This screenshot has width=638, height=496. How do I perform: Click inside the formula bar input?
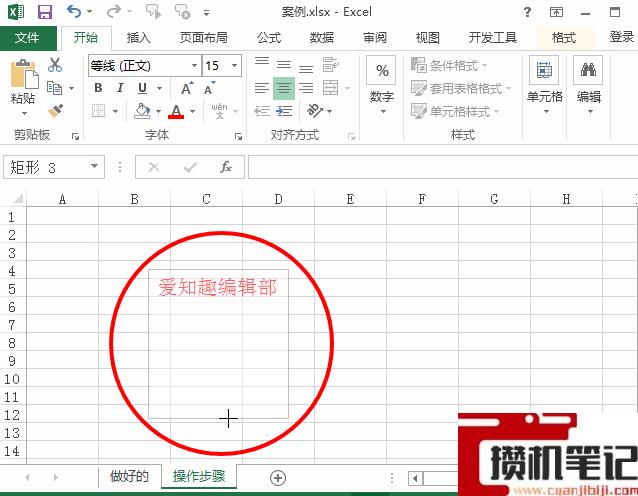(x=443, y=167)
